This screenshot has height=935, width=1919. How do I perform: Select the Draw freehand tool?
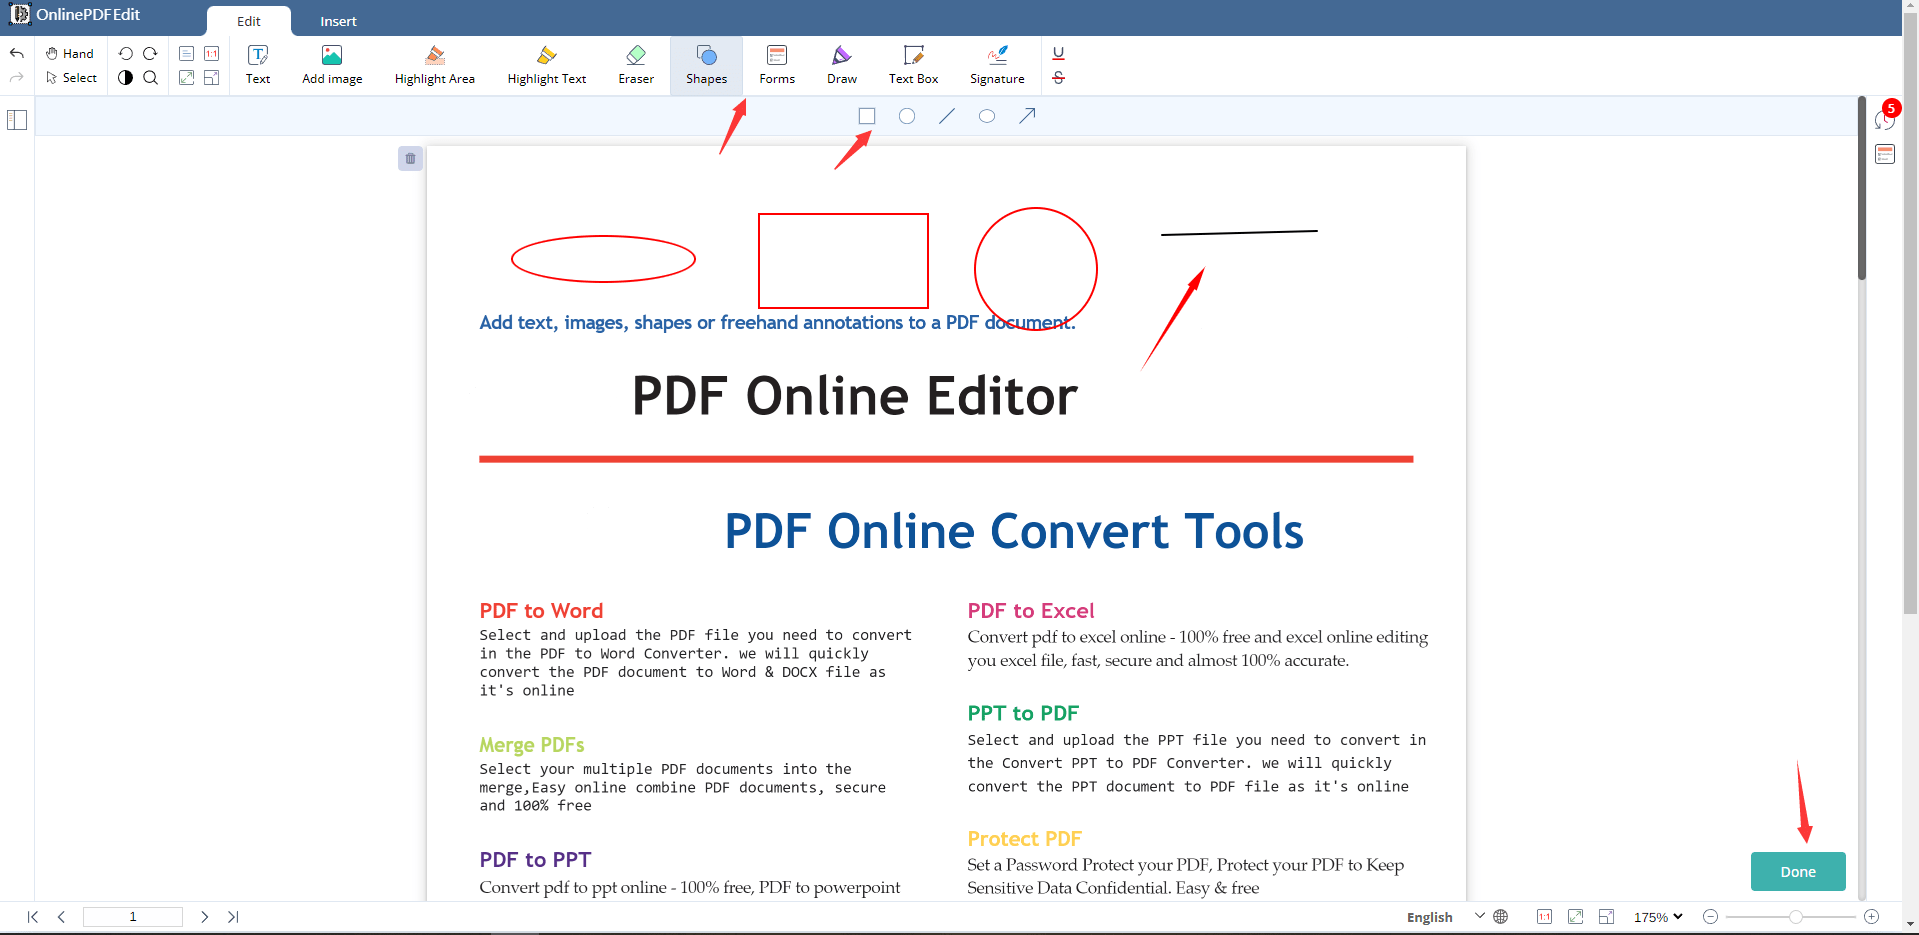coord(840,64)
